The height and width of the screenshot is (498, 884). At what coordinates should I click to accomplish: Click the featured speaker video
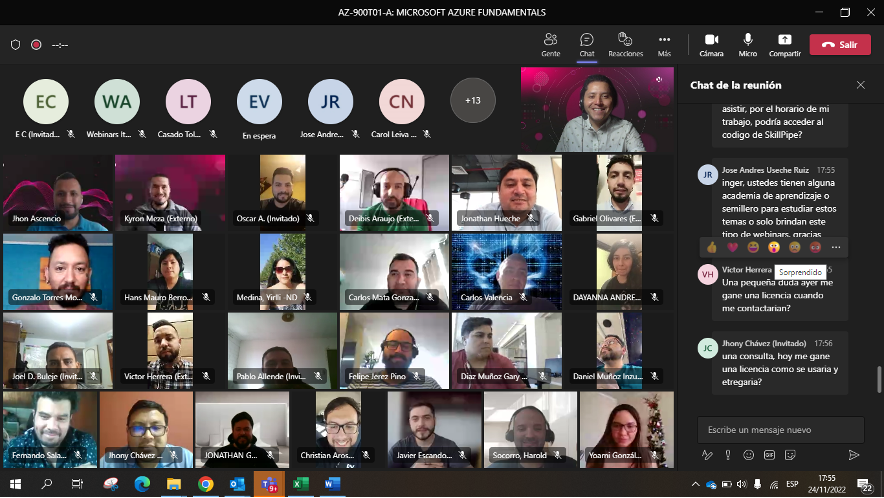(597, 109)
